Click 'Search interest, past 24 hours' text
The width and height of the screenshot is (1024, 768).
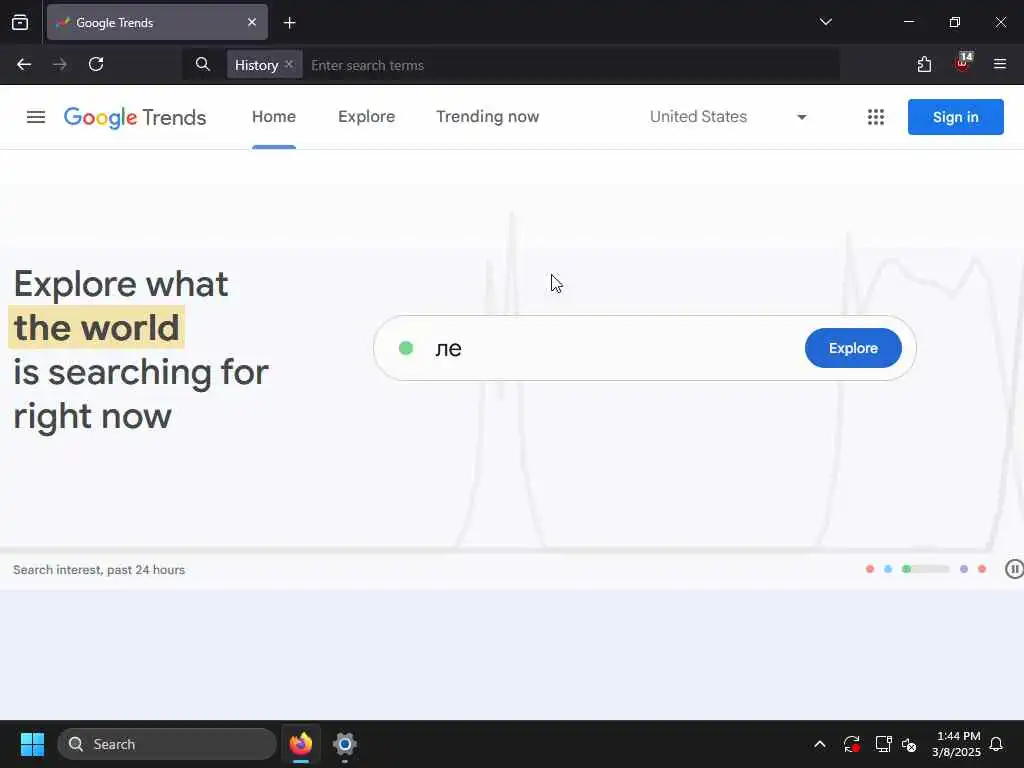(x=99, y=569)
